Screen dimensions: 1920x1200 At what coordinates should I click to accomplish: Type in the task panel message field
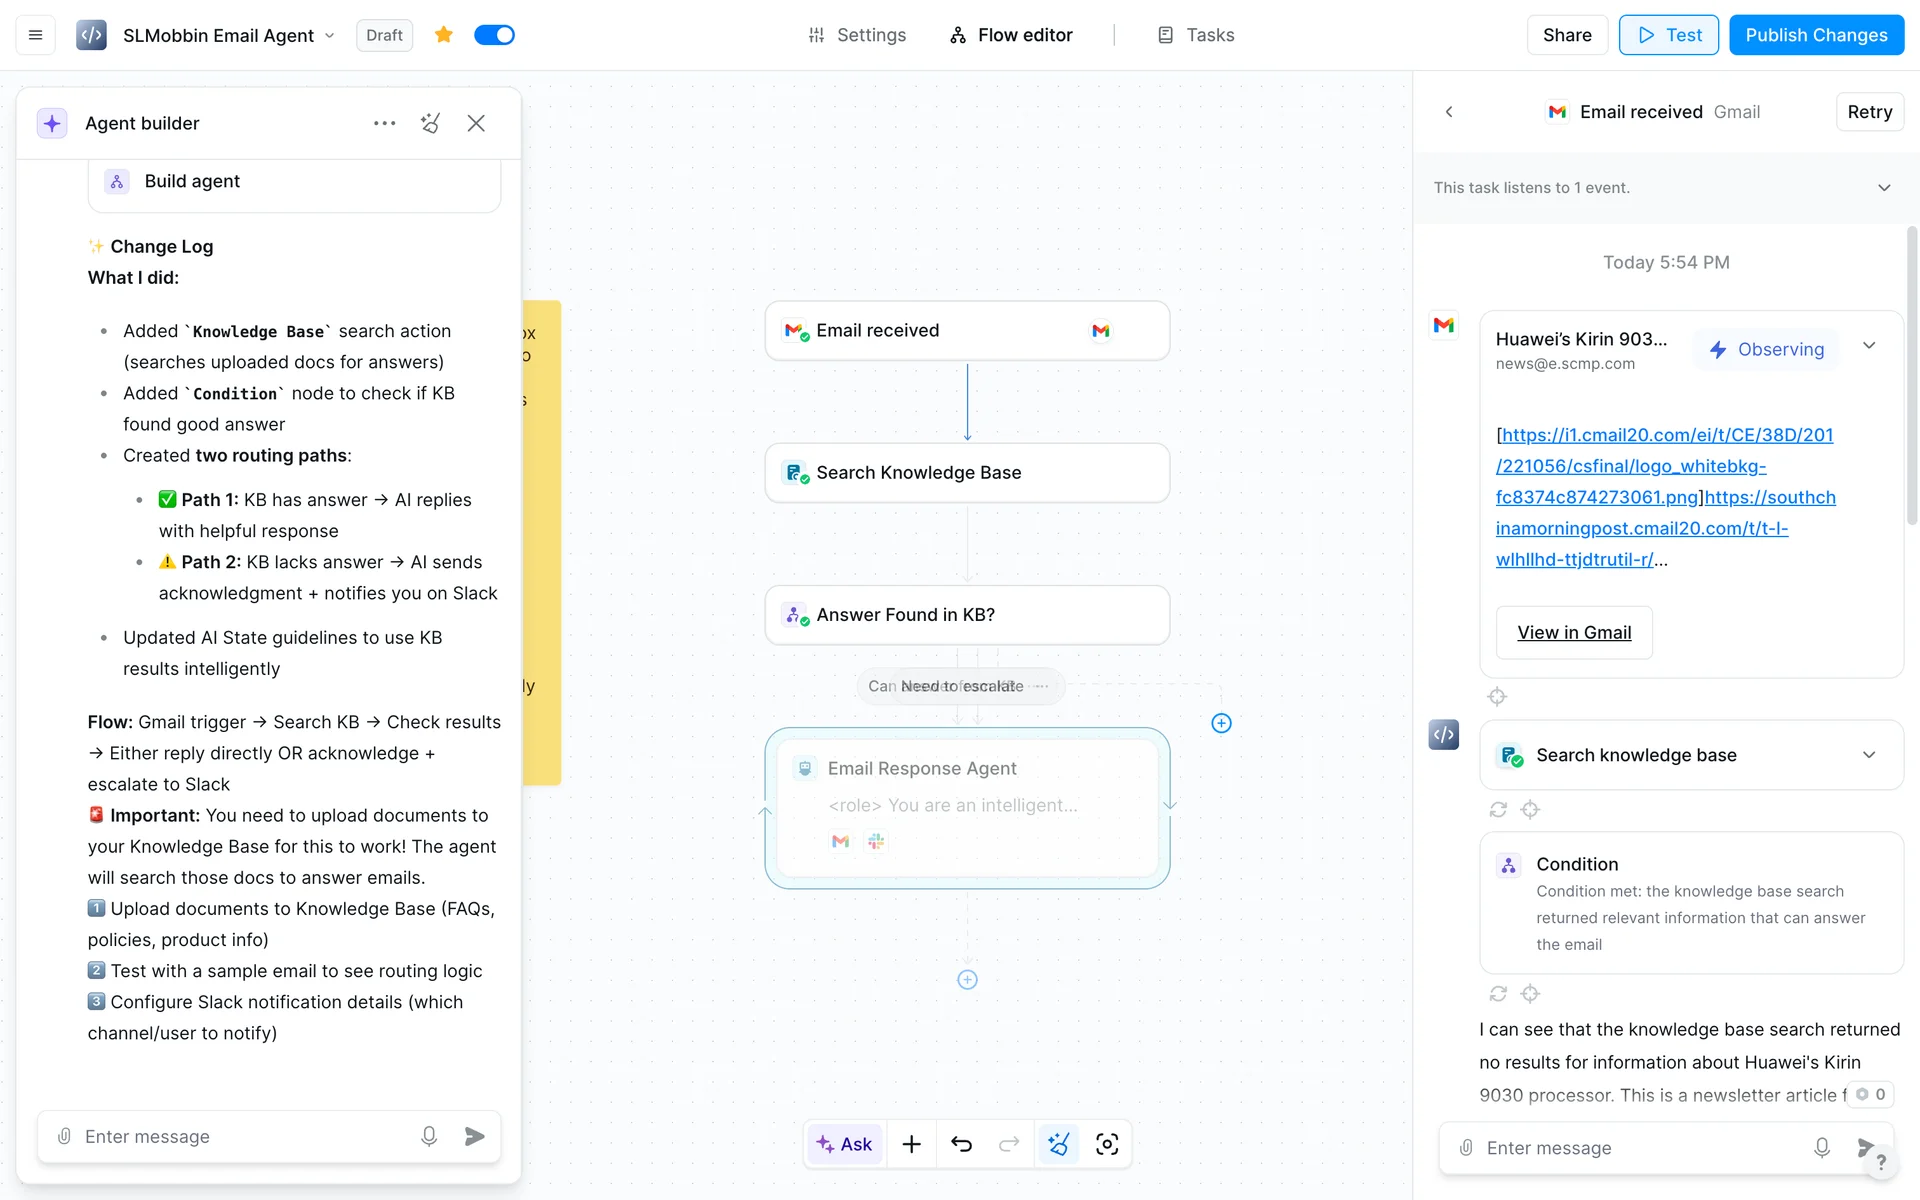[1640, 1148]
